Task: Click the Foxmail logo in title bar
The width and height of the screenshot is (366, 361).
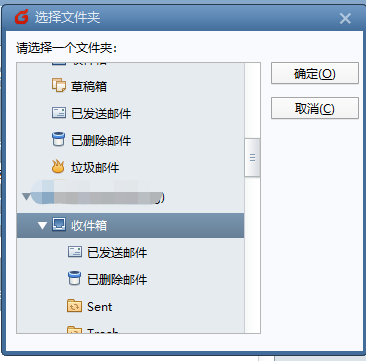Action: [x=22, y=17]
